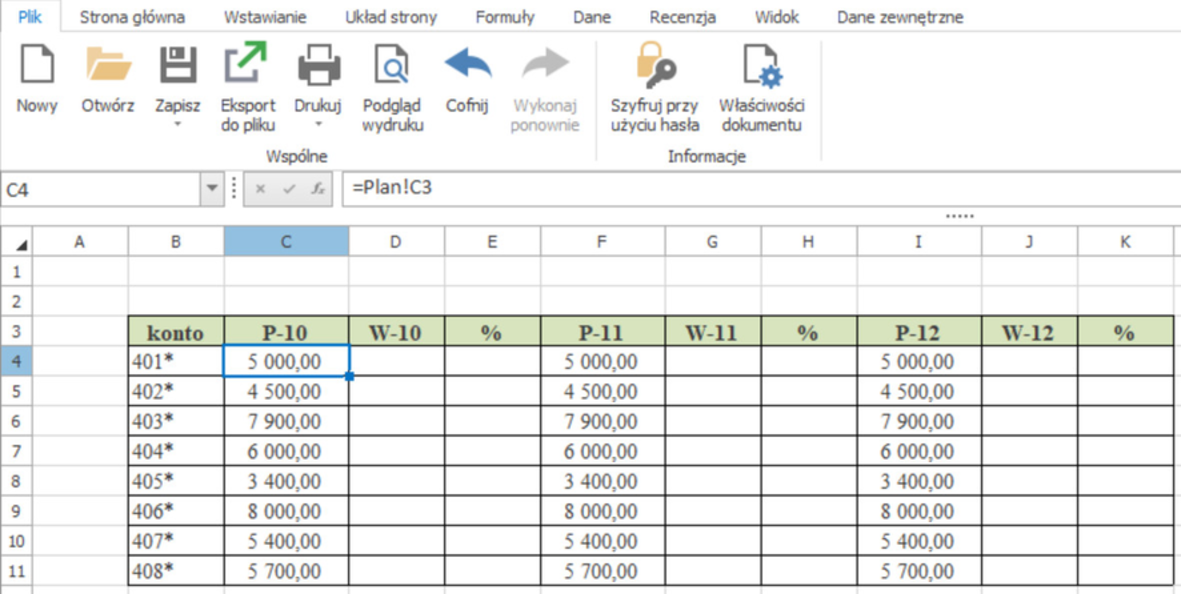This screenshot has width=1181, height=594.
Task: Open Podgląd wydruku print preview
Action: tap(392, 67)
